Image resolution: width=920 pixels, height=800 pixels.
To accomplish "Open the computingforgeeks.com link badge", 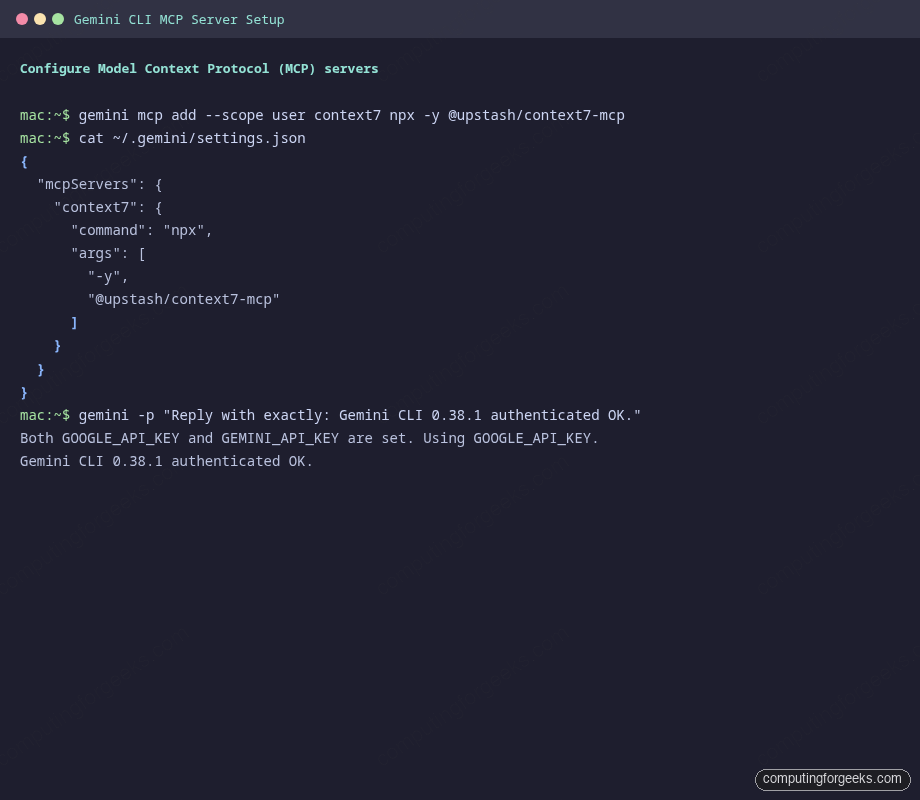I will pos(832,779).
